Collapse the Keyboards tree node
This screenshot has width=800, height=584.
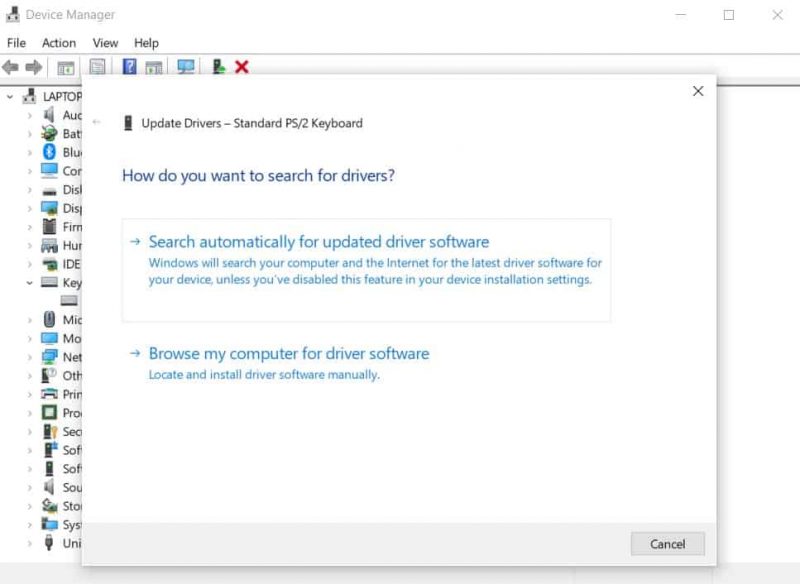click(x=27, y=283)
